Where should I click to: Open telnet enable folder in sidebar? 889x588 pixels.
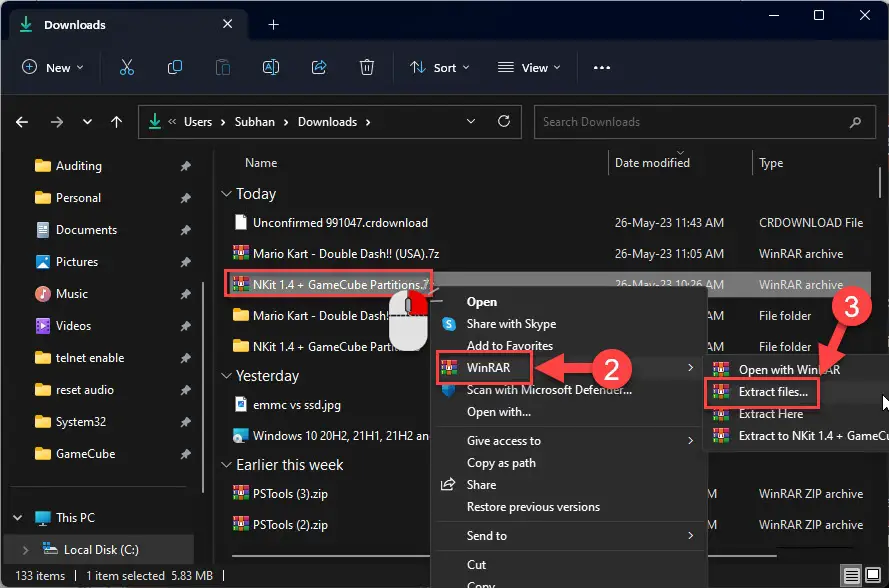coord(90,358)
